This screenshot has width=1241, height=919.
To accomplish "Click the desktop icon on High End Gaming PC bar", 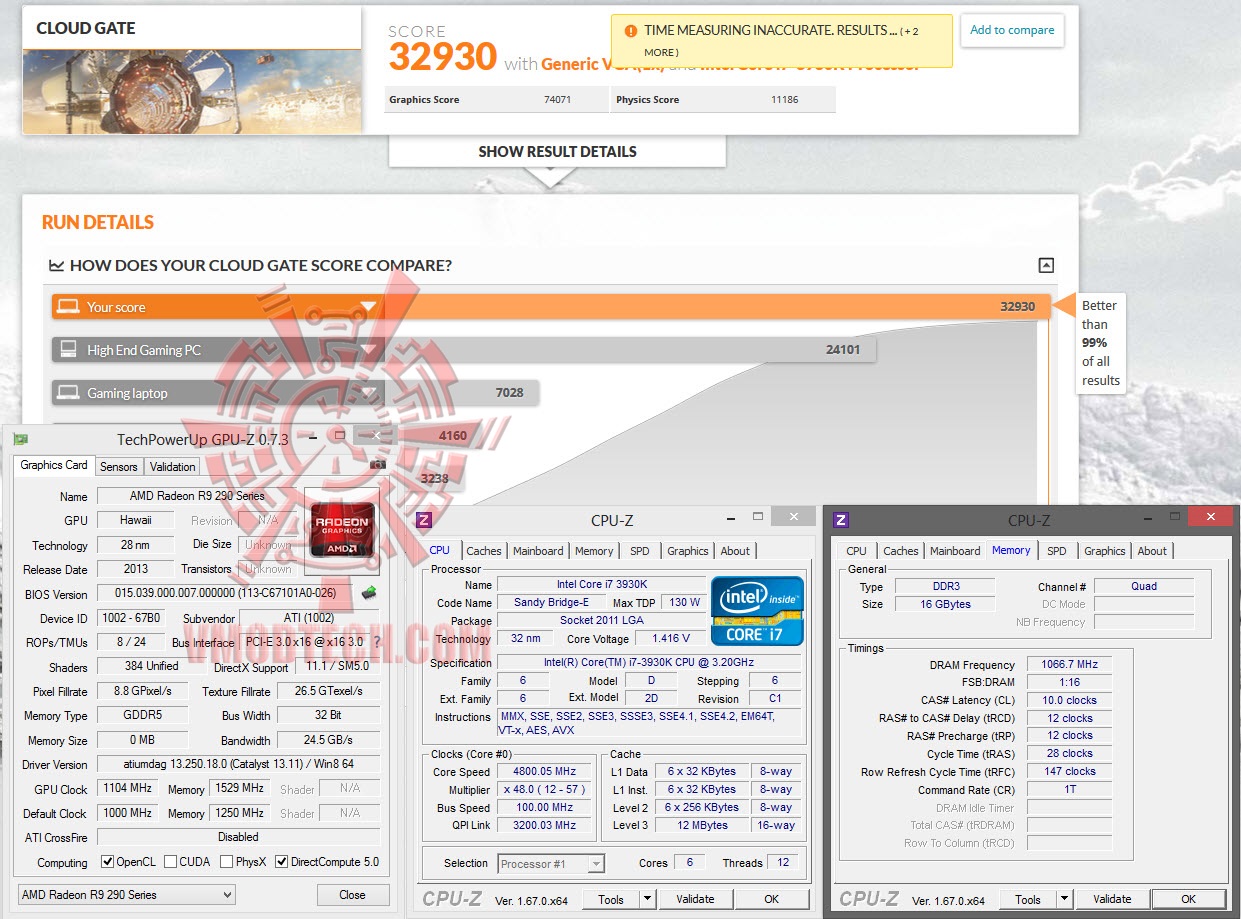I will pos(68,349).
